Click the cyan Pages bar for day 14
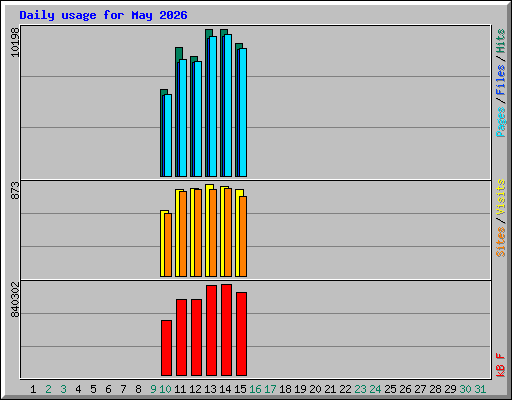512x400 pixels. (x=228, y=105)
